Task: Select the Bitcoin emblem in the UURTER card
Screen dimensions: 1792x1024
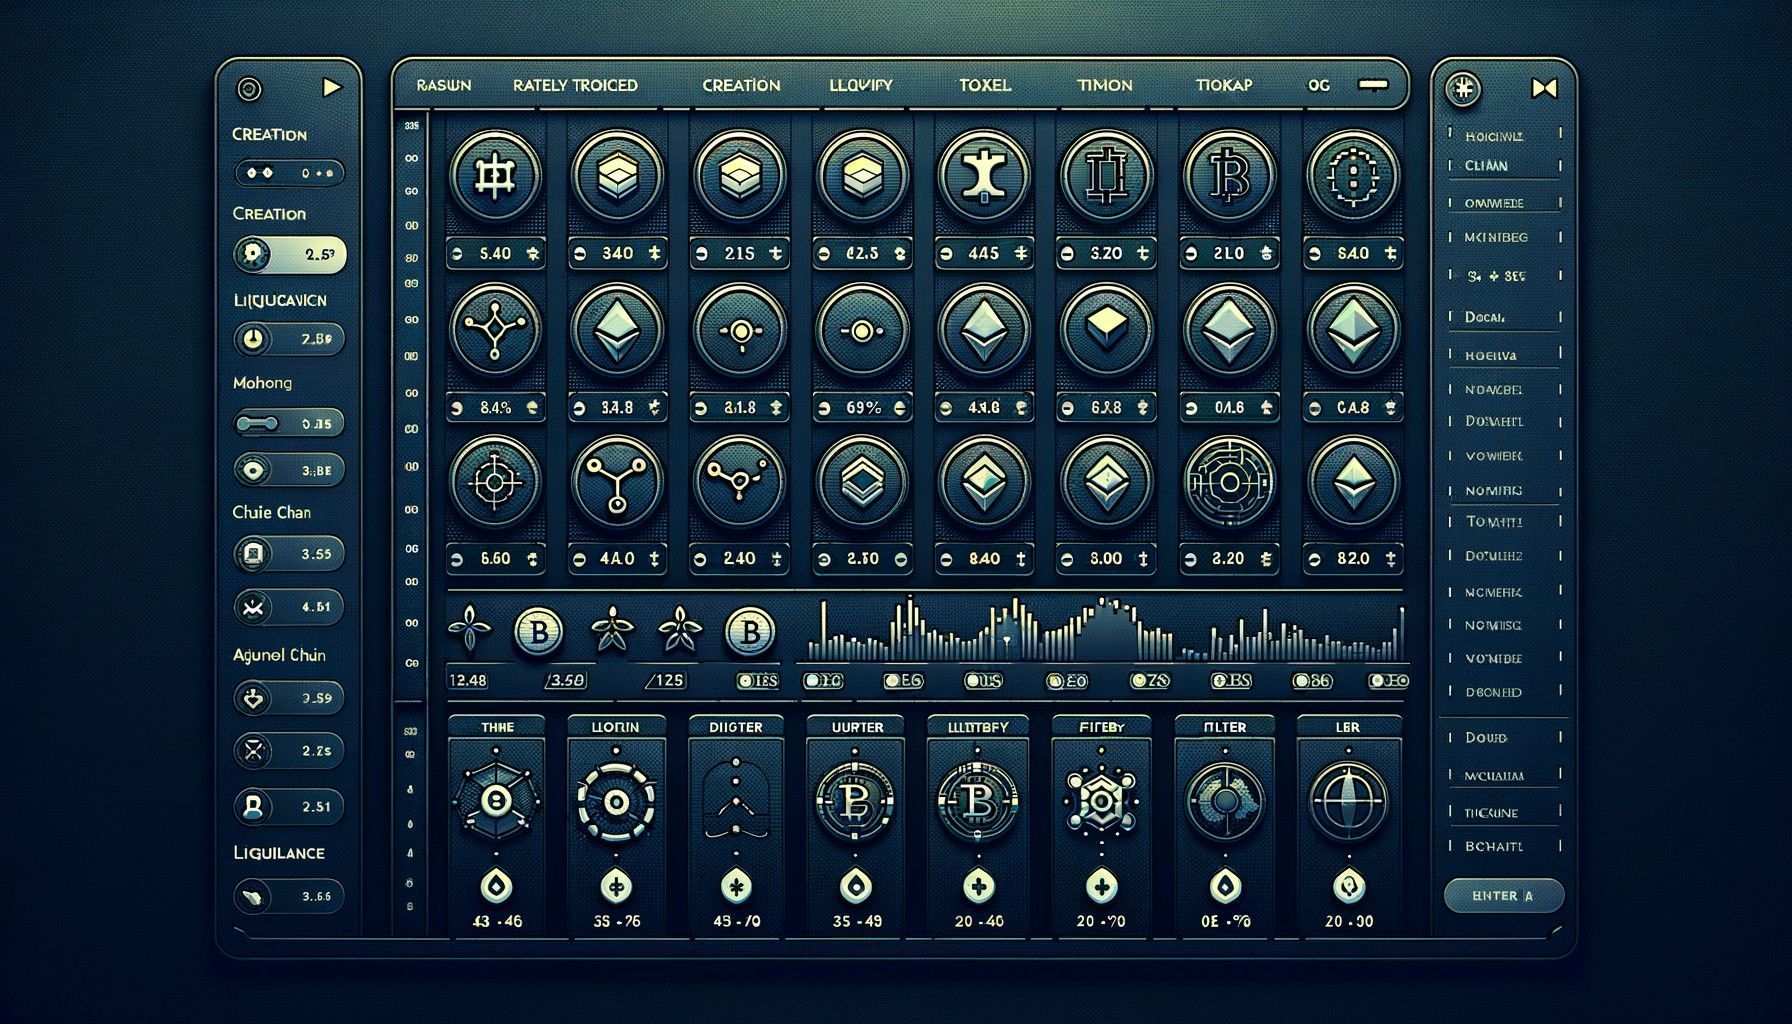Action: 857,801
